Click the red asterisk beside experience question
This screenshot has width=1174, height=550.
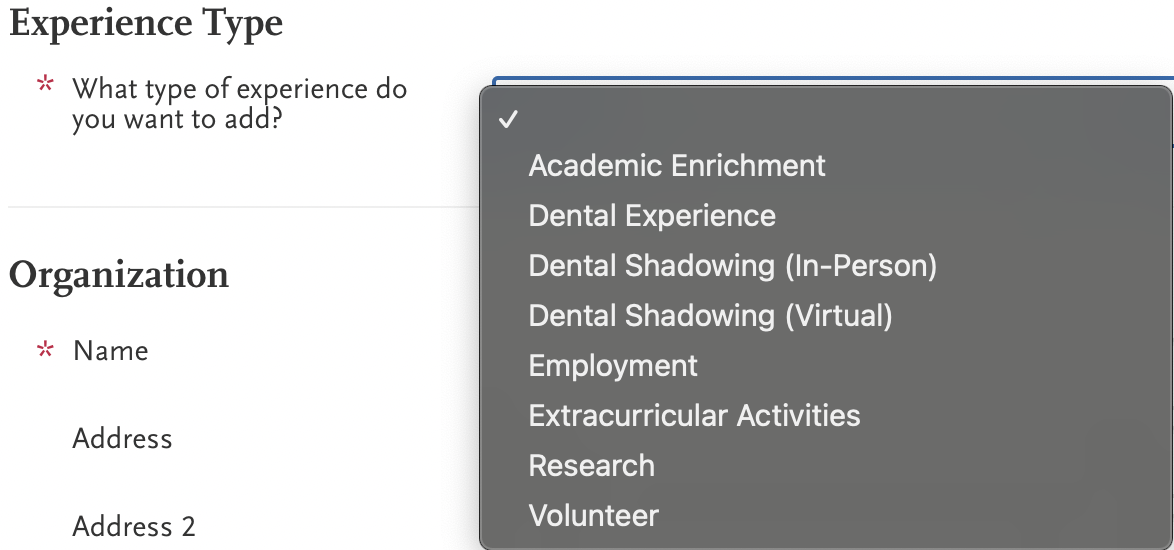(46, 84)
